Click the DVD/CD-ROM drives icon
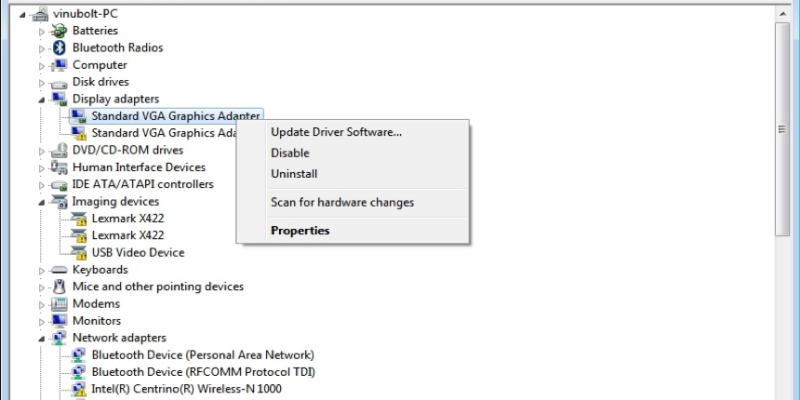The height and width of the screenshot is (400, 800). 59,150
